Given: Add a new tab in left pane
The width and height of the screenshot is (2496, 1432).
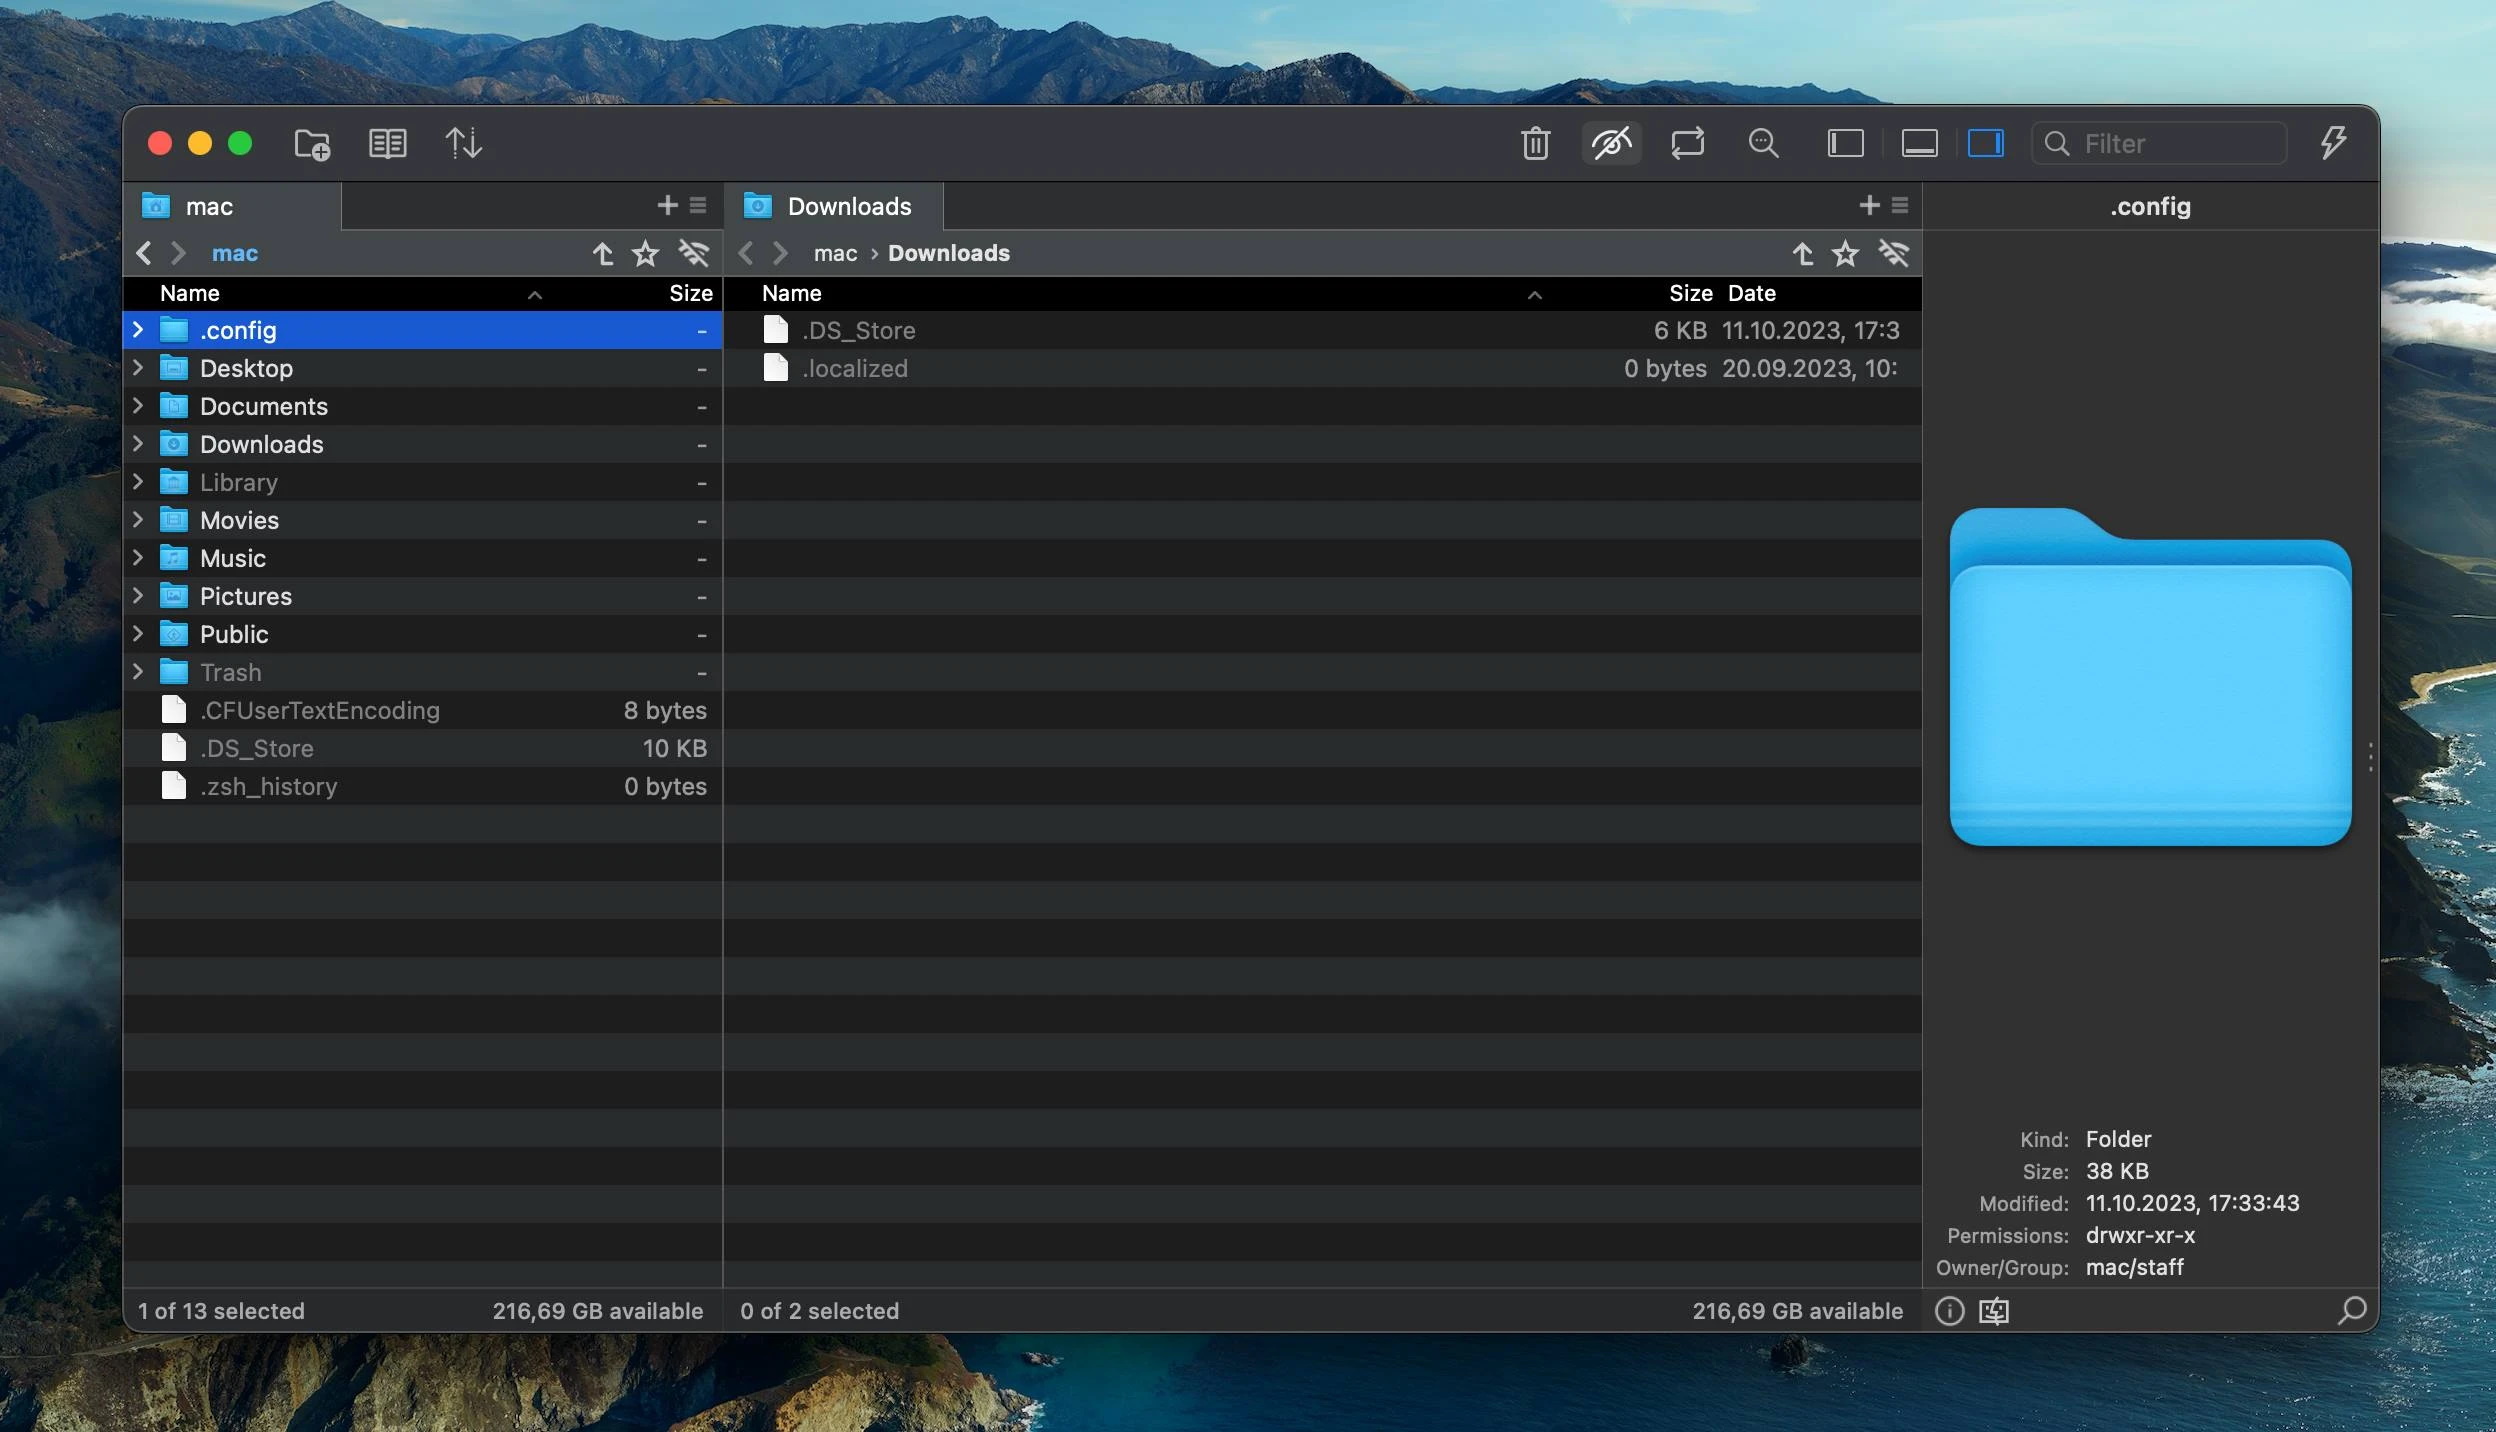Looking at the screenshot, I should [667, 205].
